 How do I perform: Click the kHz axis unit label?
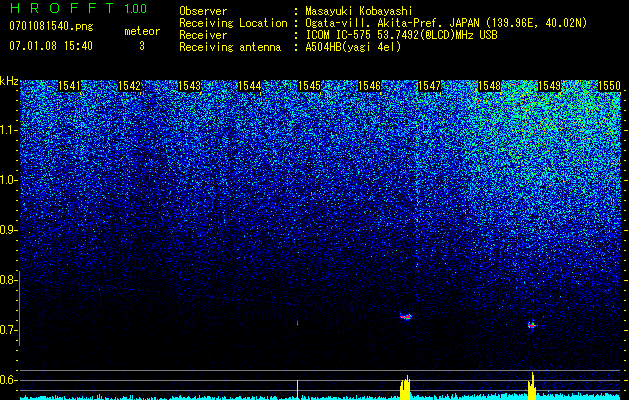tap(9, 81)
